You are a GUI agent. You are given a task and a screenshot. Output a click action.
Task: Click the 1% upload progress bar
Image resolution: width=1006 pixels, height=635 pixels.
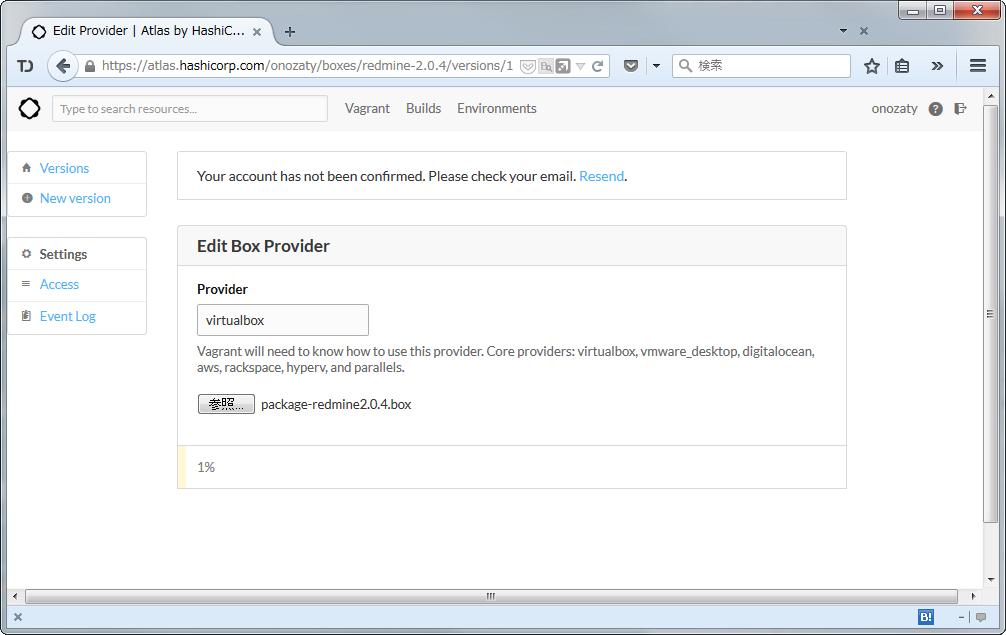511,467
